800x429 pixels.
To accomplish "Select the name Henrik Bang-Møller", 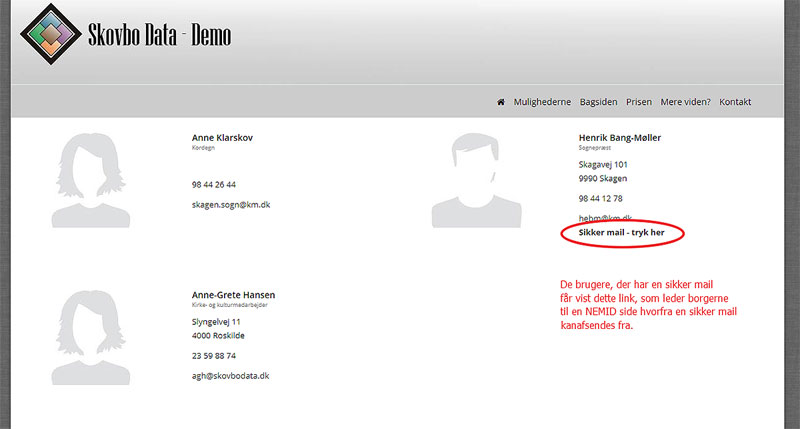I will click(619, 138).
